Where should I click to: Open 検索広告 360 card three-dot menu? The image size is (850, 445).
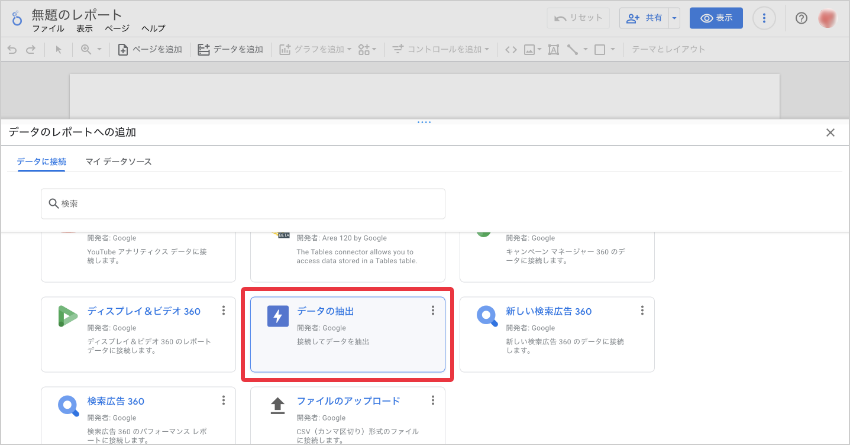[x=223, y=401]
